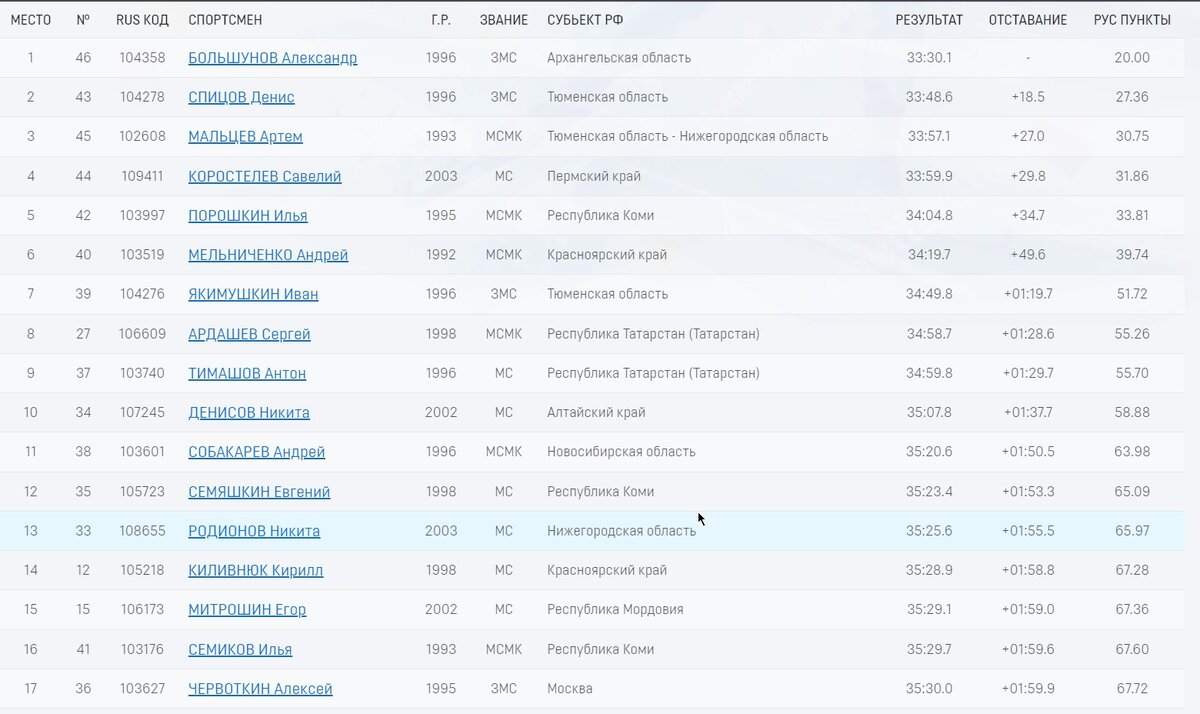Click ЯКИМУШКИН Иван name link
Screen dimensions: 1200x714
[253, 294]
